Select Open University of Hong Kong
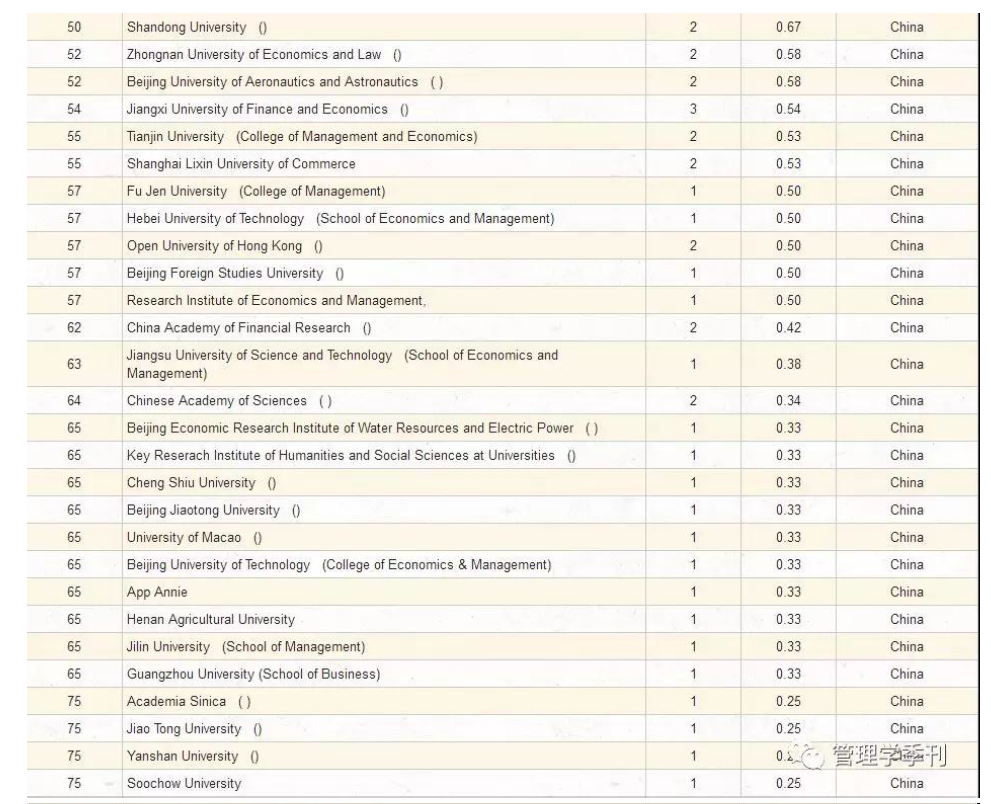 pyautogui.click(x=224, y=246)
